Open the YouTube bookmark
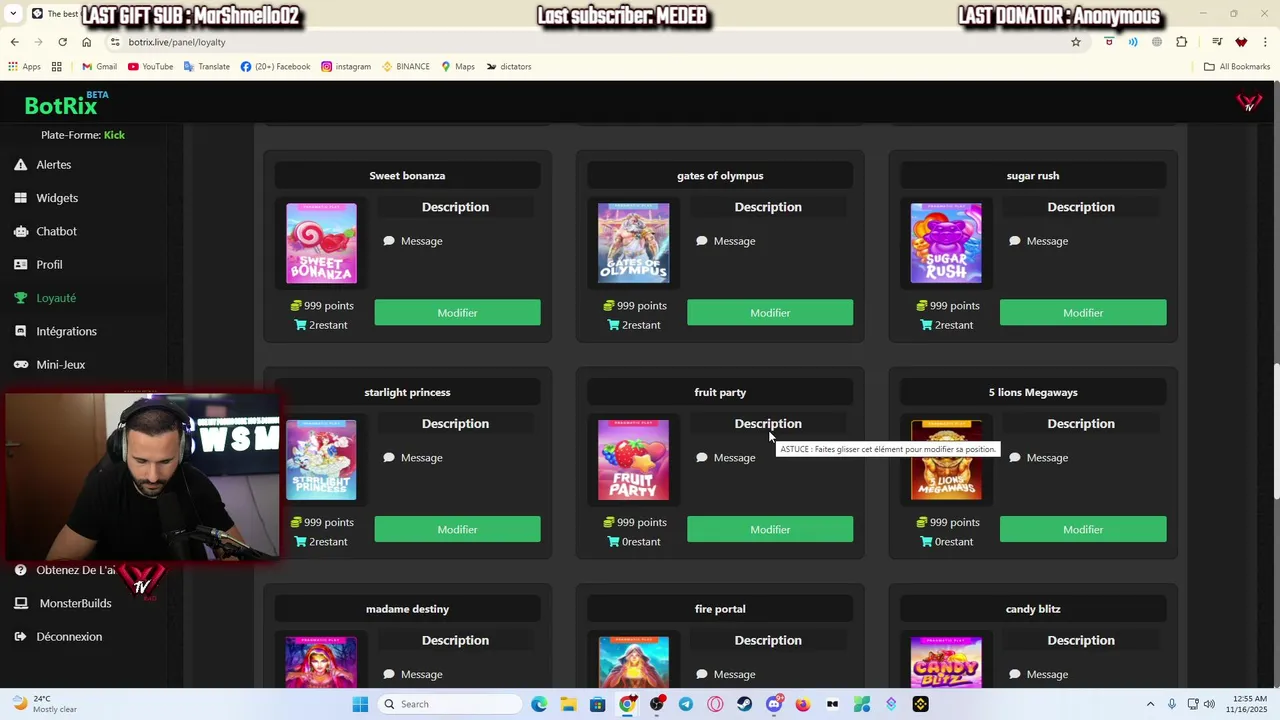This screenshot has height=720, width=1280. (x=150, y=67)
